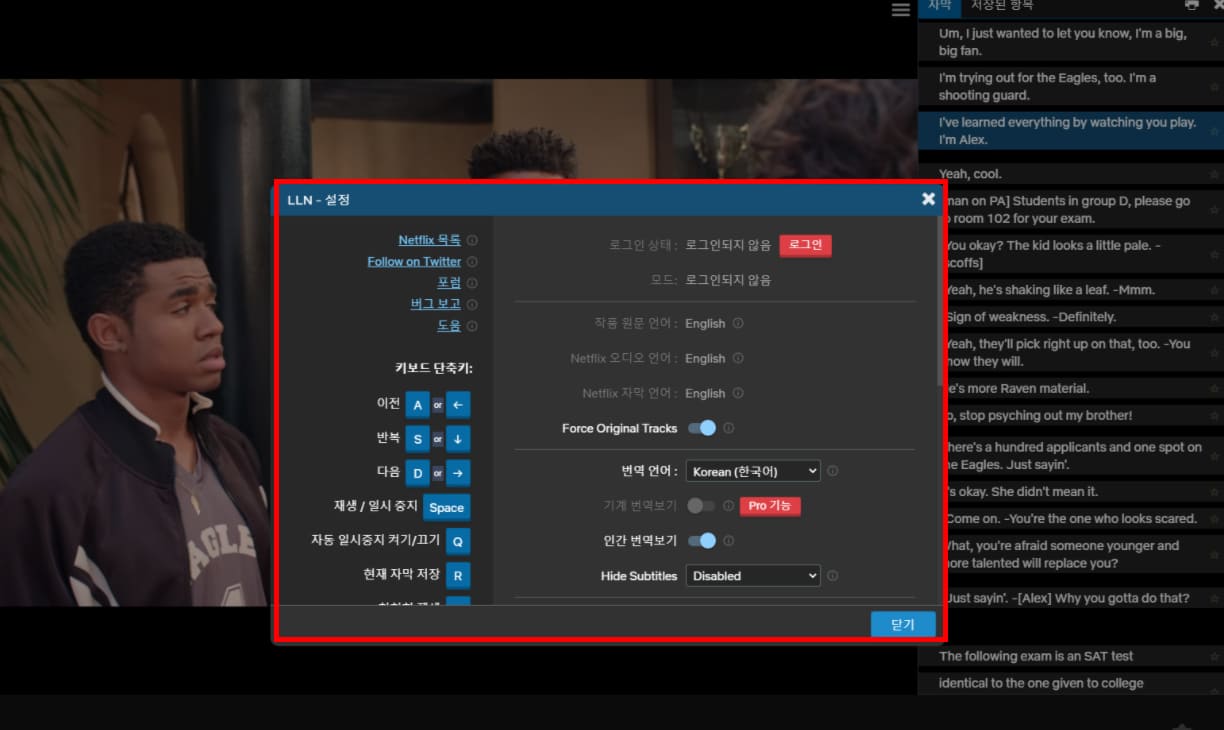Click info icon beside Netflix 오디오 언어

(x=738, y=358)
